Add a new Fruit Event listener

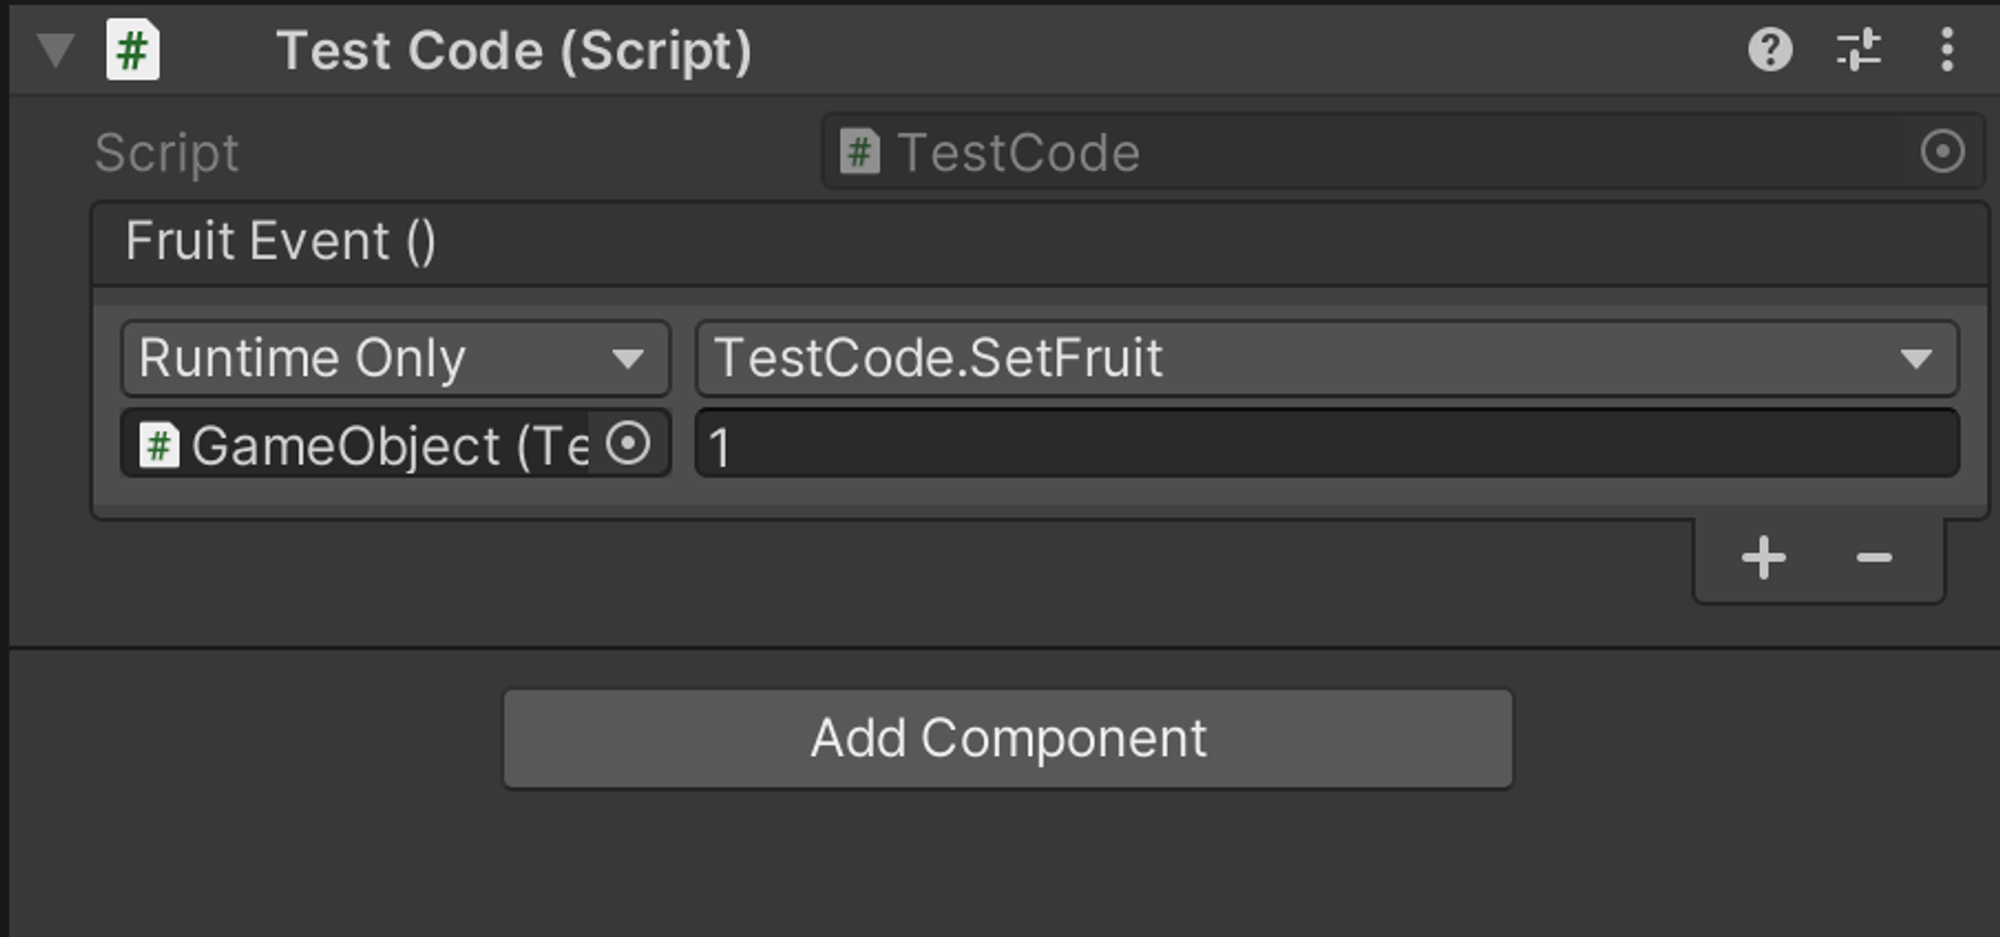(1763, 558)
